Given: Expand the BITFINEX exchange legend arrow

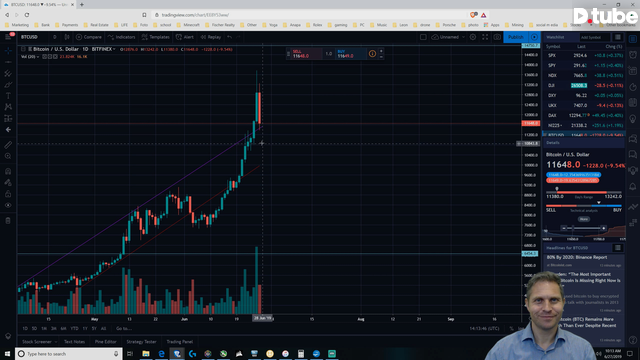Looking at the screenshot, I should point(114,49).
